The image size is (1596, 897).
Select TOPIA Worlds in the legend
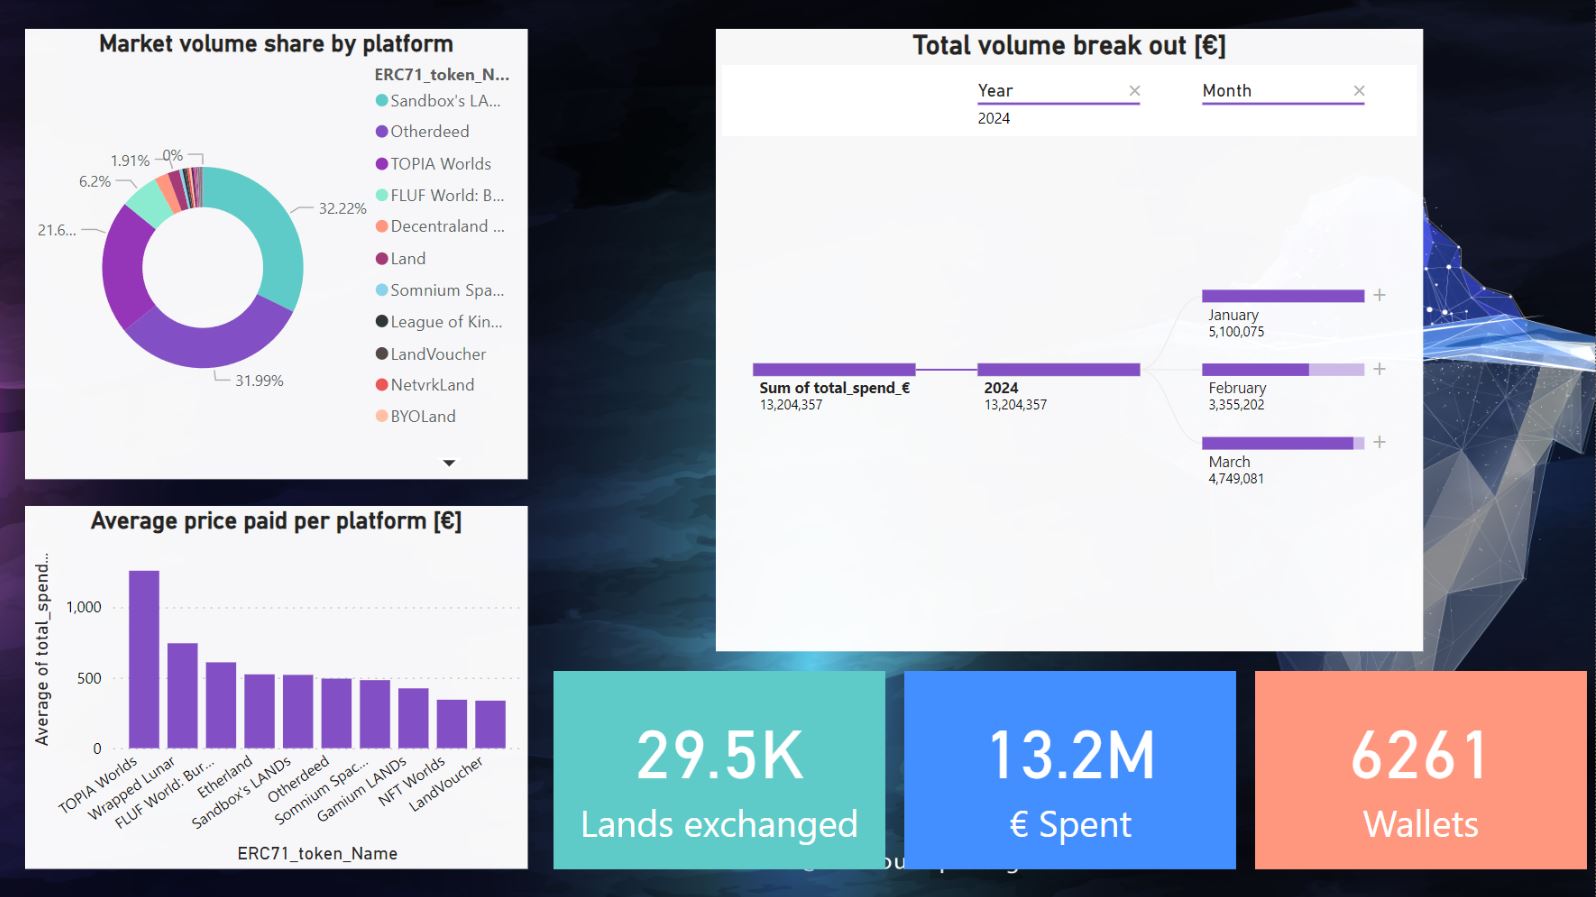pos(433,163)
